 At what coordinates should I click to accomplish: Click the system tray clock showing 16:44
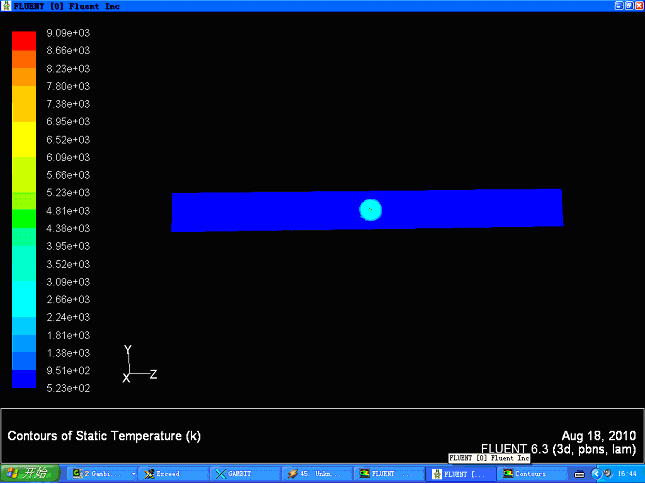(x=626, y=473)
